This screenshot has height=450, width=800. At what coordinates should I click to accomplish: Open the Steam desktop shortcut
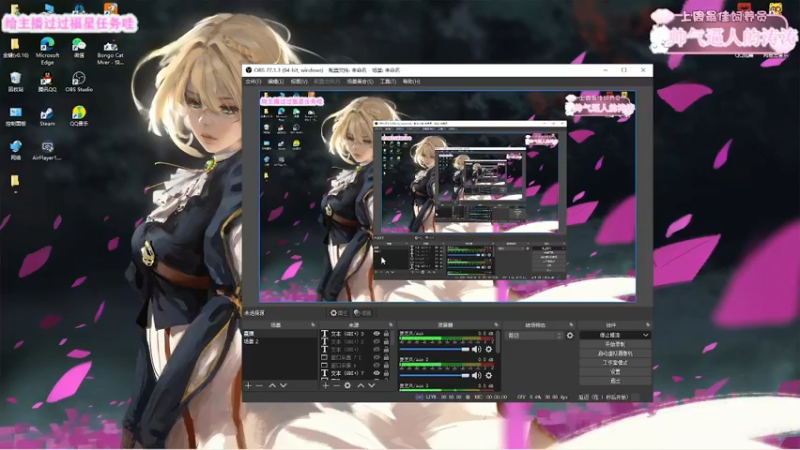tap(47, 116)
